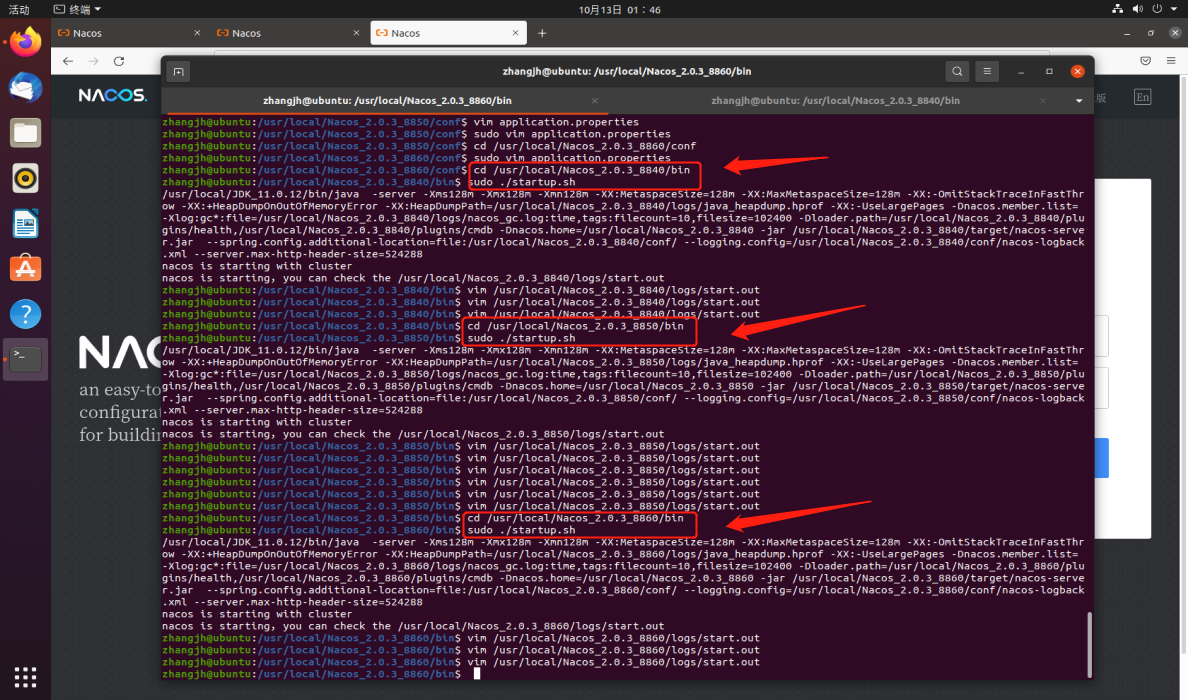
Task: Open a new Firefox tab with plus
Action: point(542,33)
